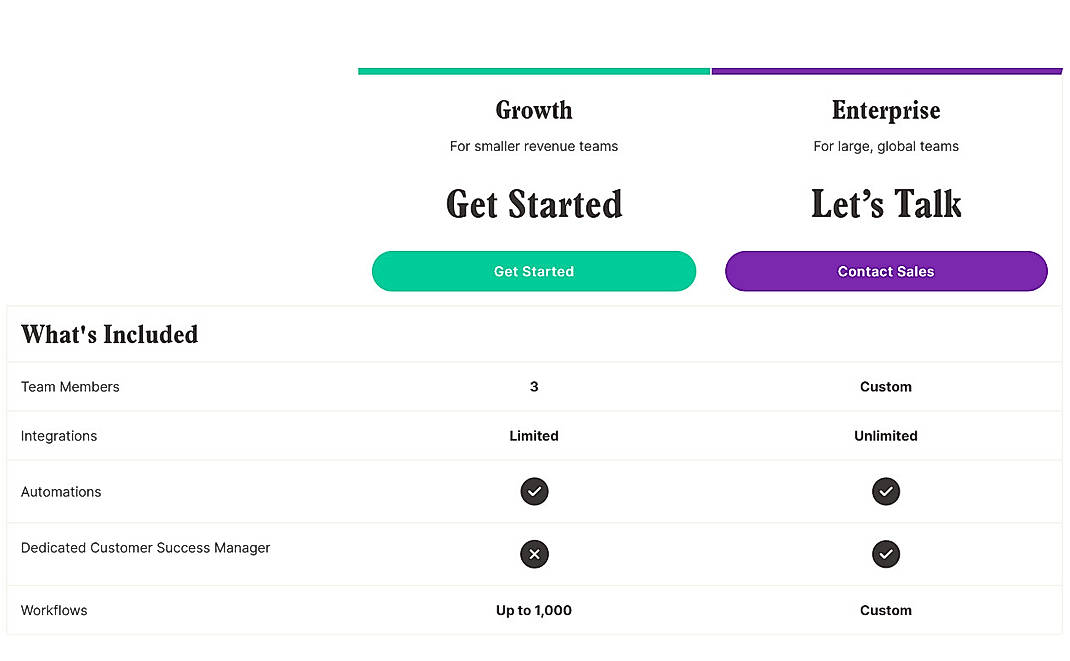The width and height of the screenshot is (1070, 661).
Task: Click the purple bar above Enterprise column
Action: coord(886,70)
